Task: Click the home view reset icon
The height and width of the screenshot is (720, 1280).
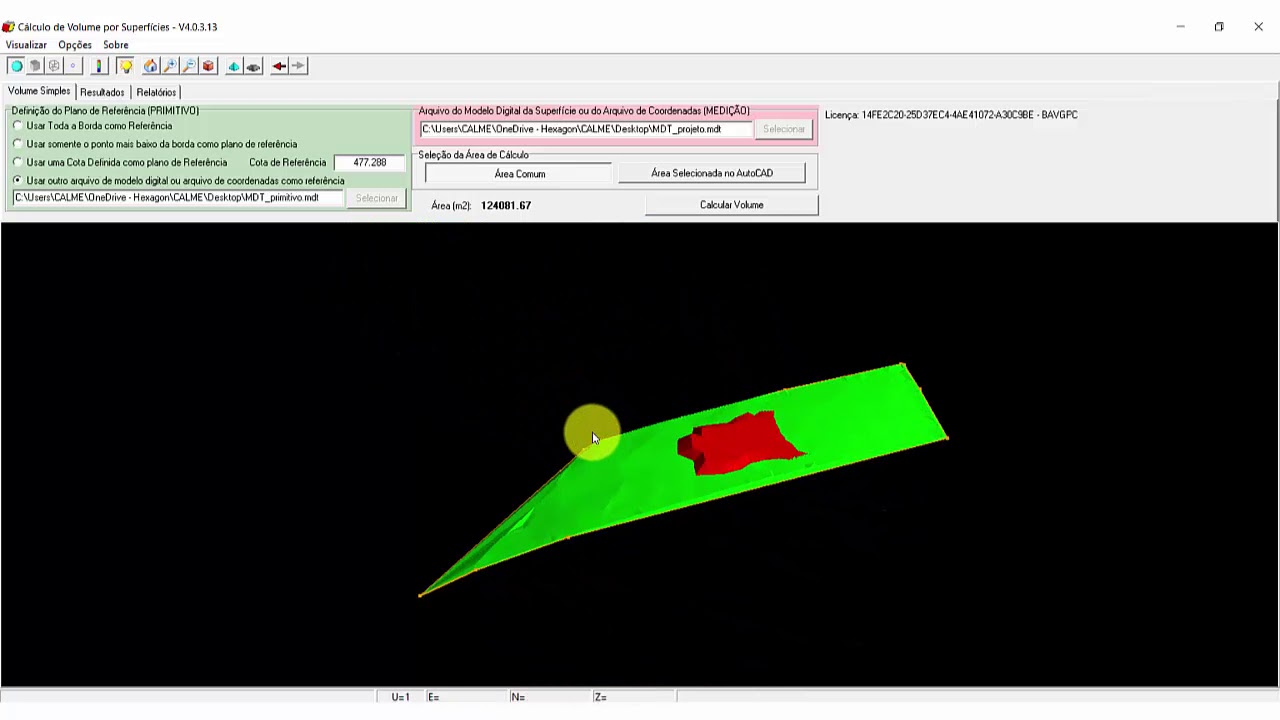Action: click(x=151, y=66)
